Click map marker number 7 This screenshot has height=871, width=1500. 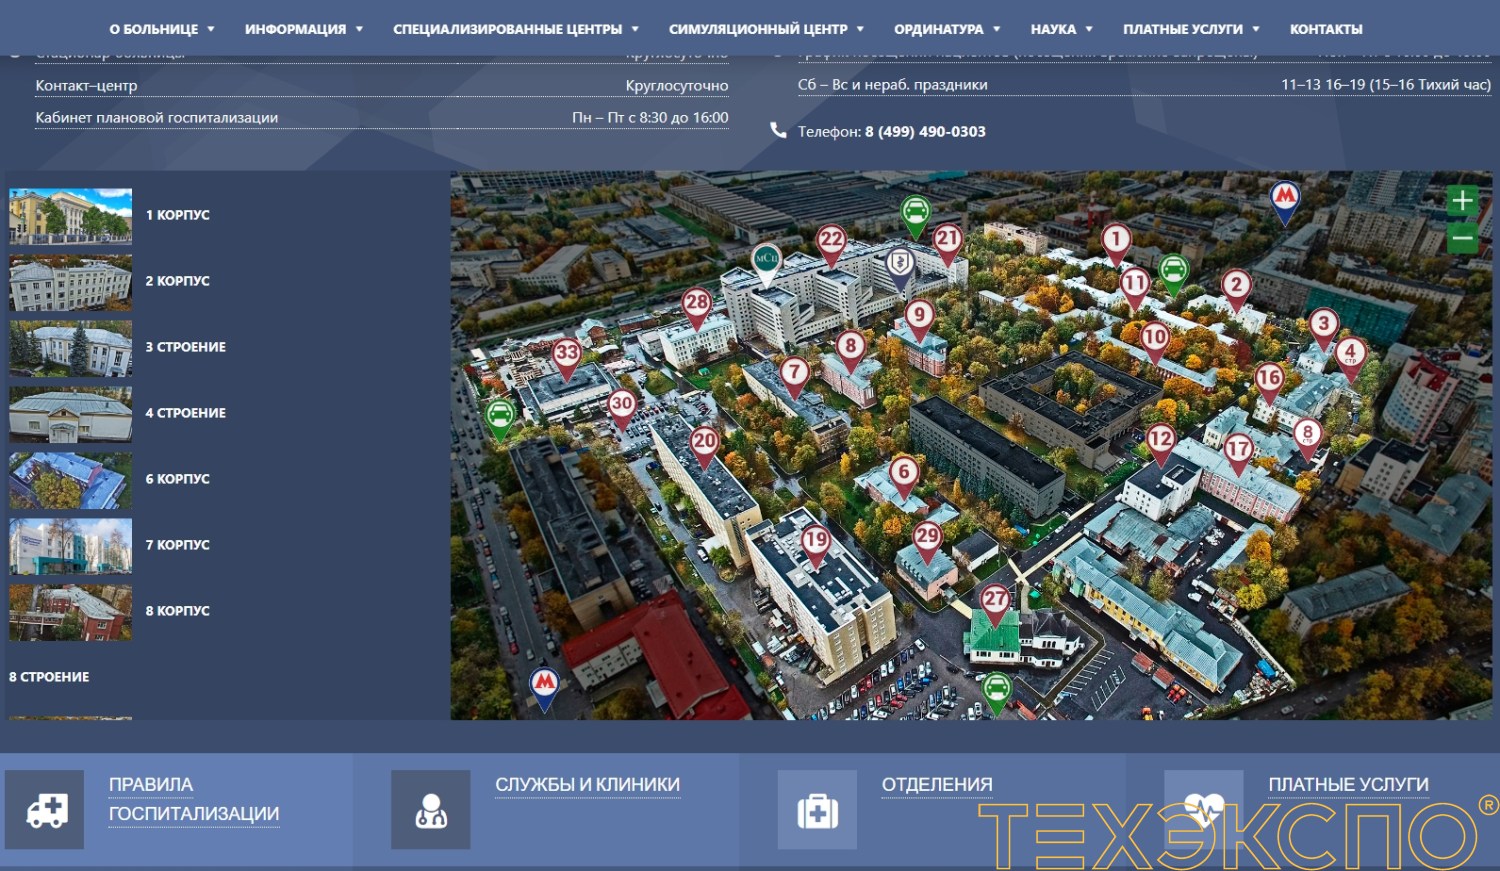(x=794, y=376)
